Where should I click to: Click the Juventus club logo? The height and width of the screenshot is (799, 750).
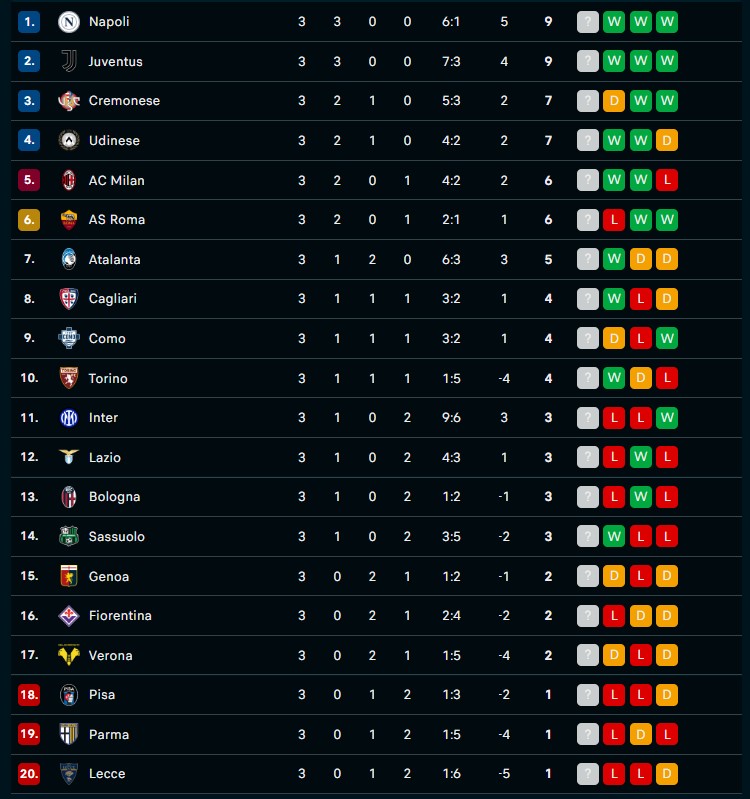pyautogui.click(x=69, y=61)
